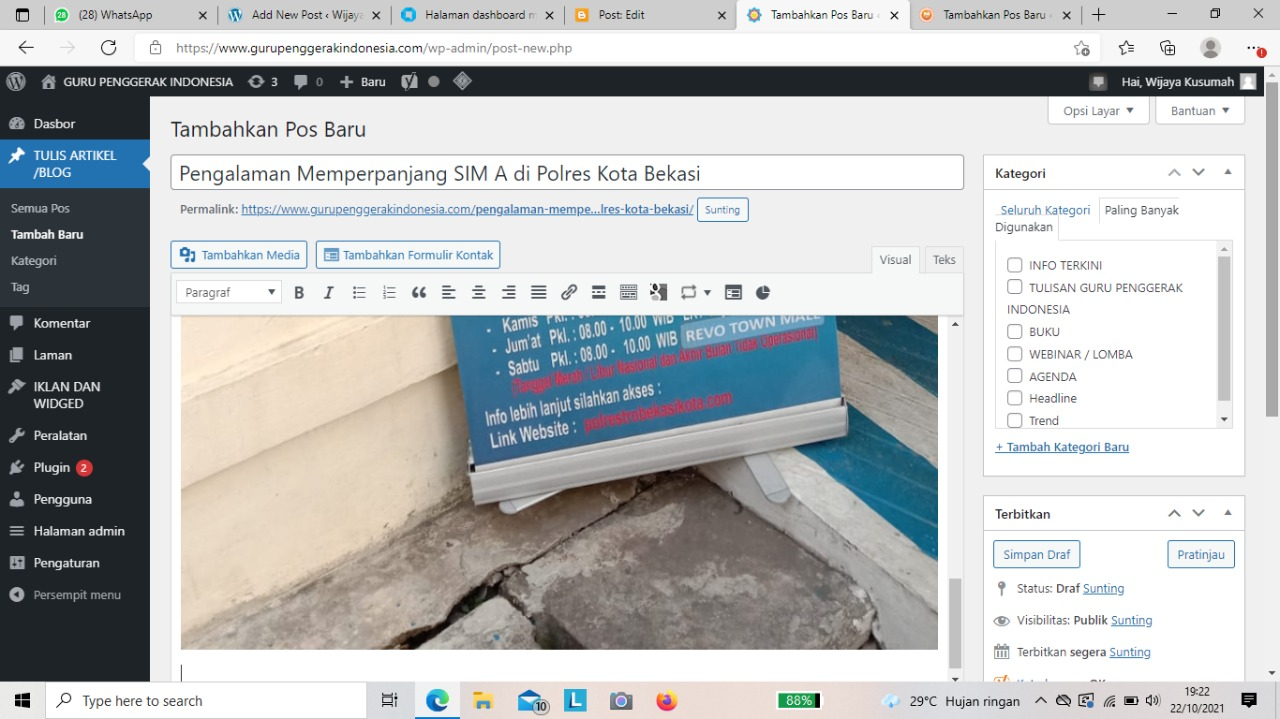Align text left
The image size is (1280, 719).
point(449,293)
